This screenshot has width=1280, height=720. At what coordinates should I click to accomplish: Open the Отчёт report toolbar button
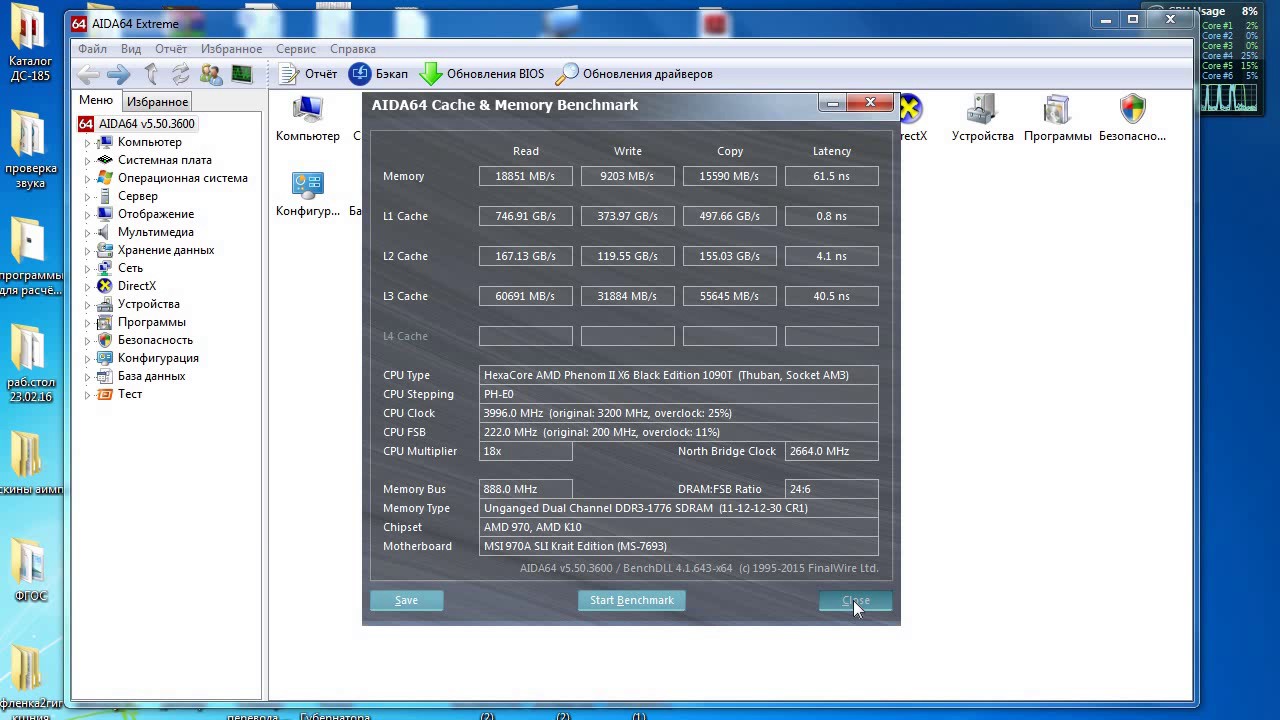coord(308,74)
